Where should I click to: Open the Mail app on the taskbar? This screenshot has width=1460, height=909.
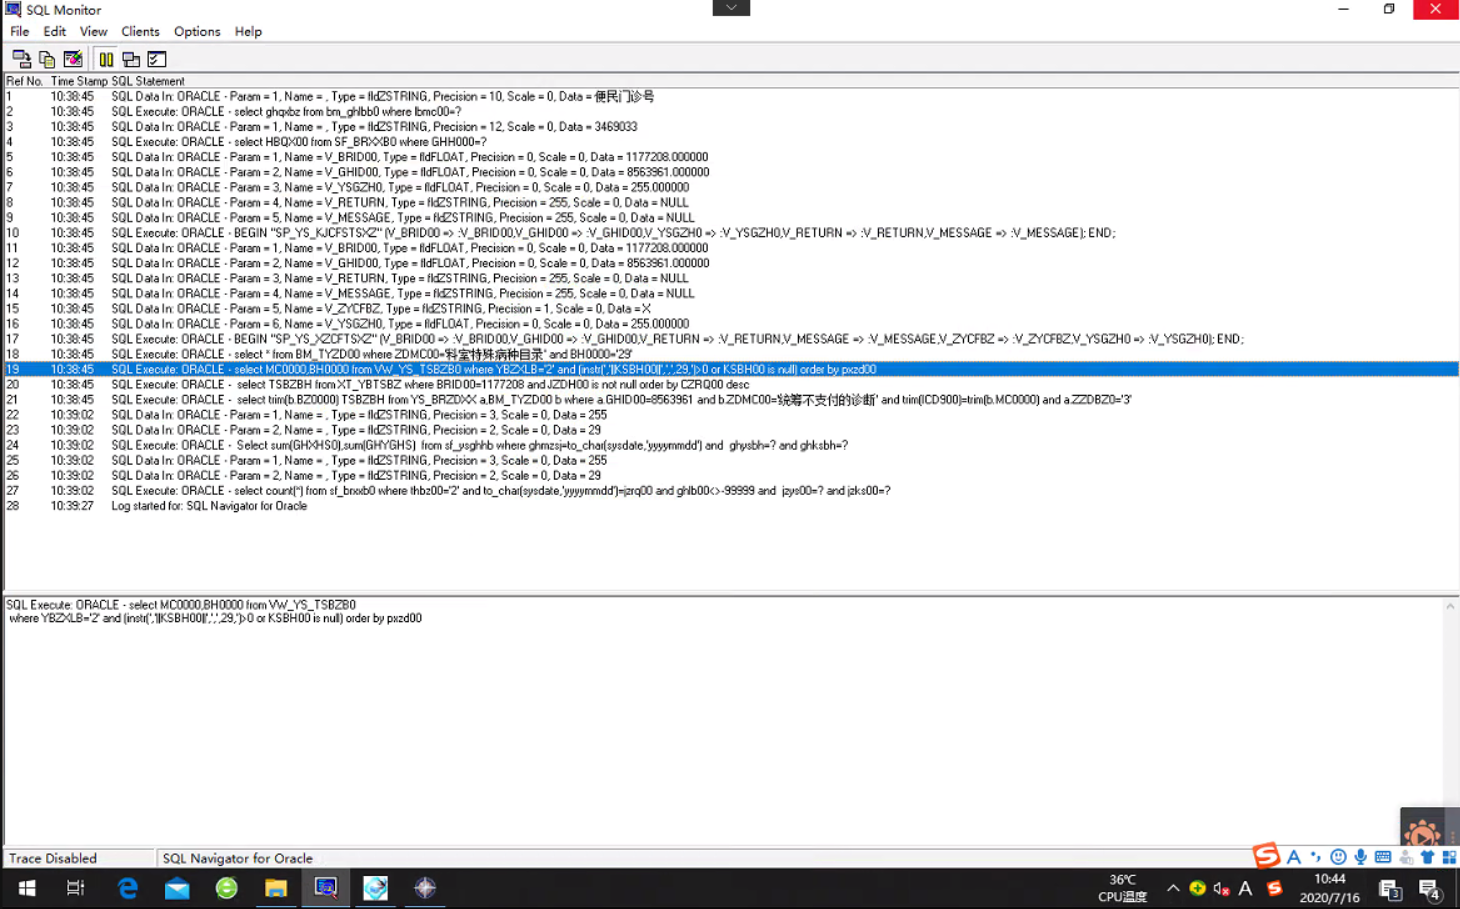pos(177,888)
